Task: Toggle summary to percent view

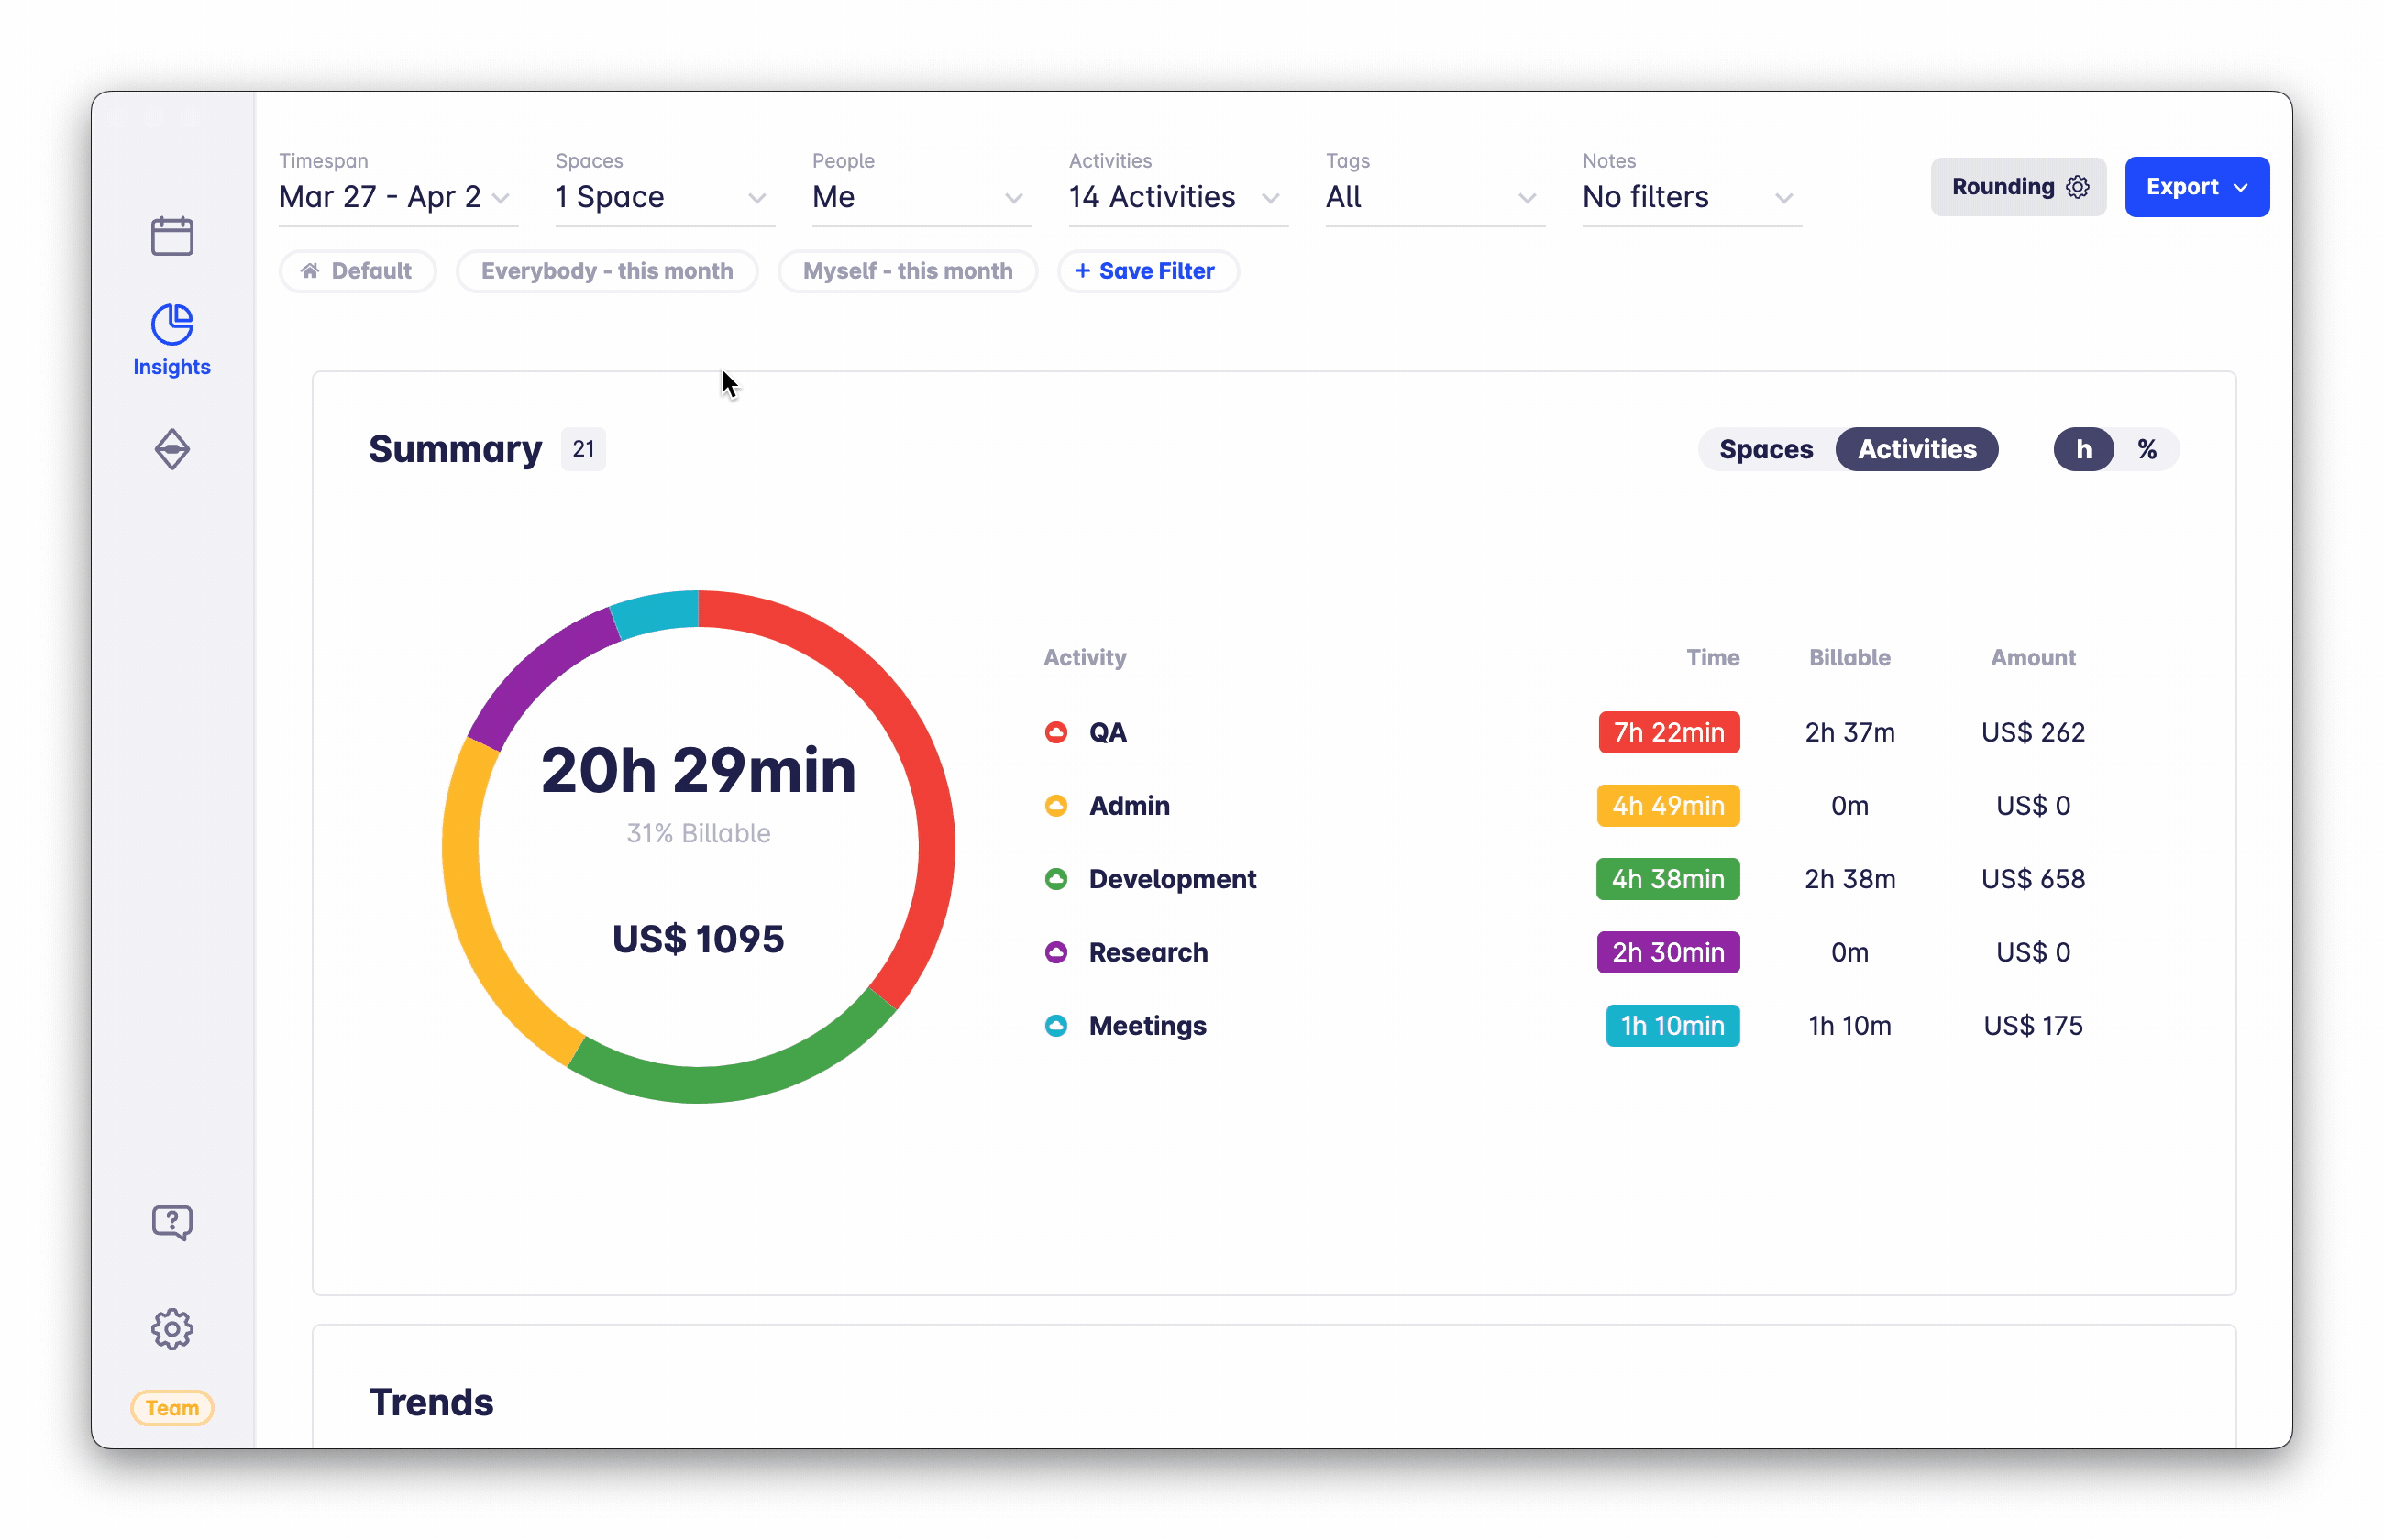Action: (x=2147, y=449)
